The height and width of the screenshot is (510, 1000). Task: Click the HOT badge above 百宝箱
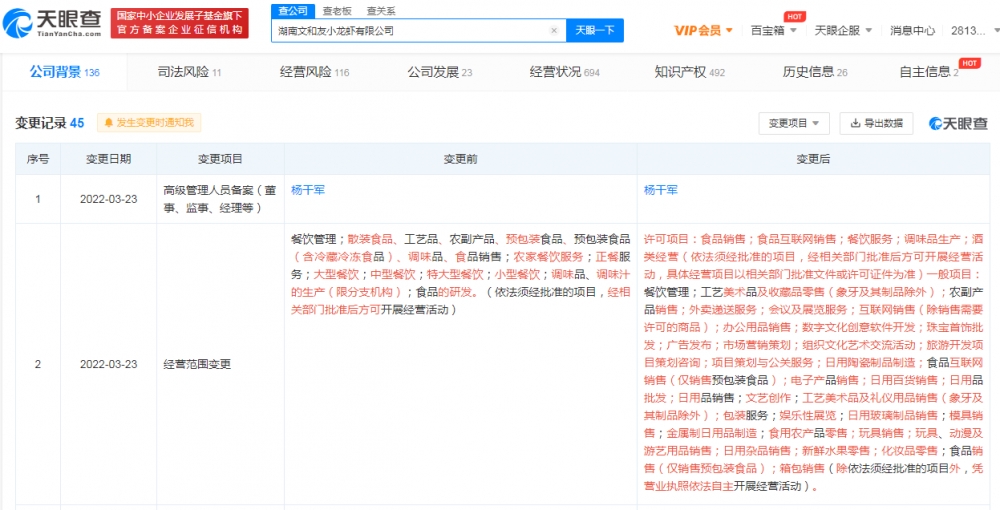(x=795, y=16)
